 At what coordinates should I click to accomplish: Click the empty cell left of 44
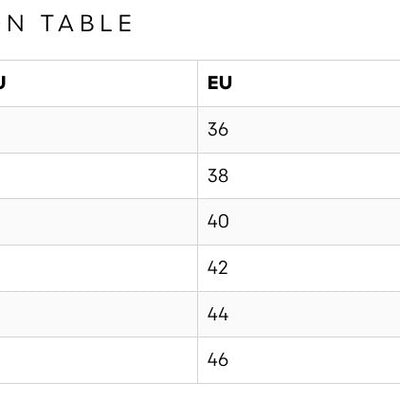tap(99, 314)
